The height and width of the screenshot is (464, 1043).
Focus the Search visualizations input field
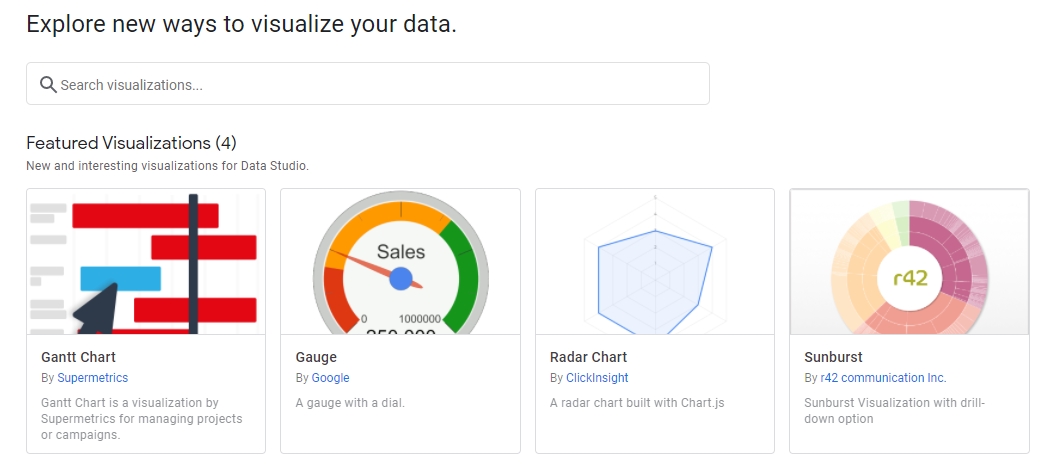pyautogui.click(x=380, y=85)
